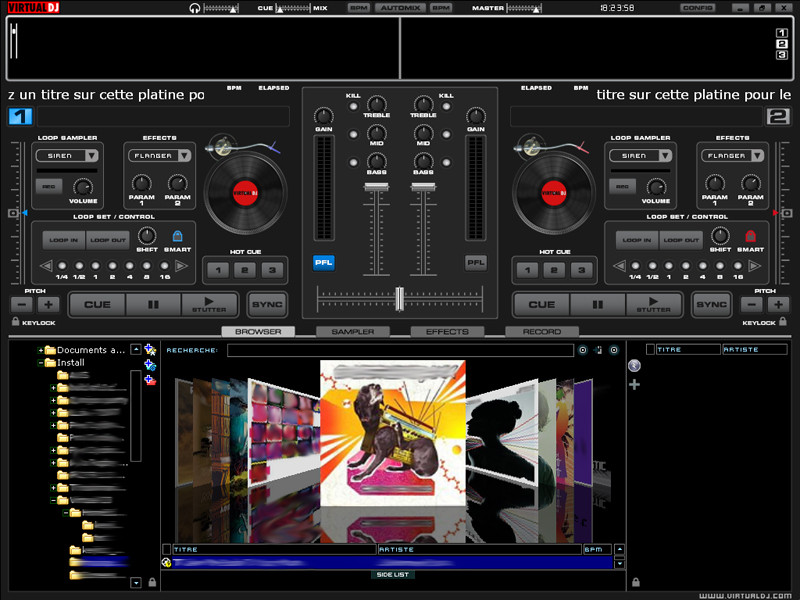Select deck 1 number icon
This screenshot has height=600, width=800.
coord(20,116)
